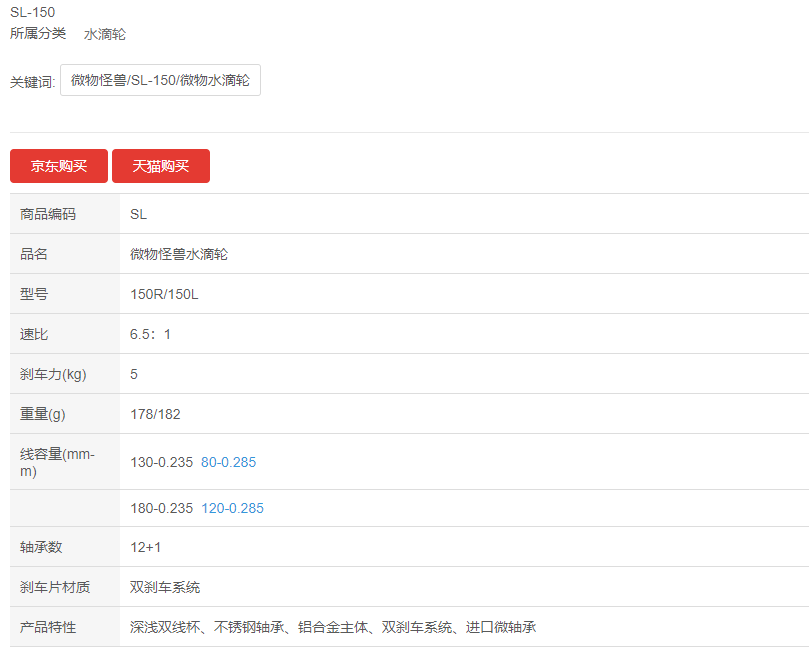Click the 京东购买 button
The image size is (809, 658).
pyautogui.click(x=59, y=166)
